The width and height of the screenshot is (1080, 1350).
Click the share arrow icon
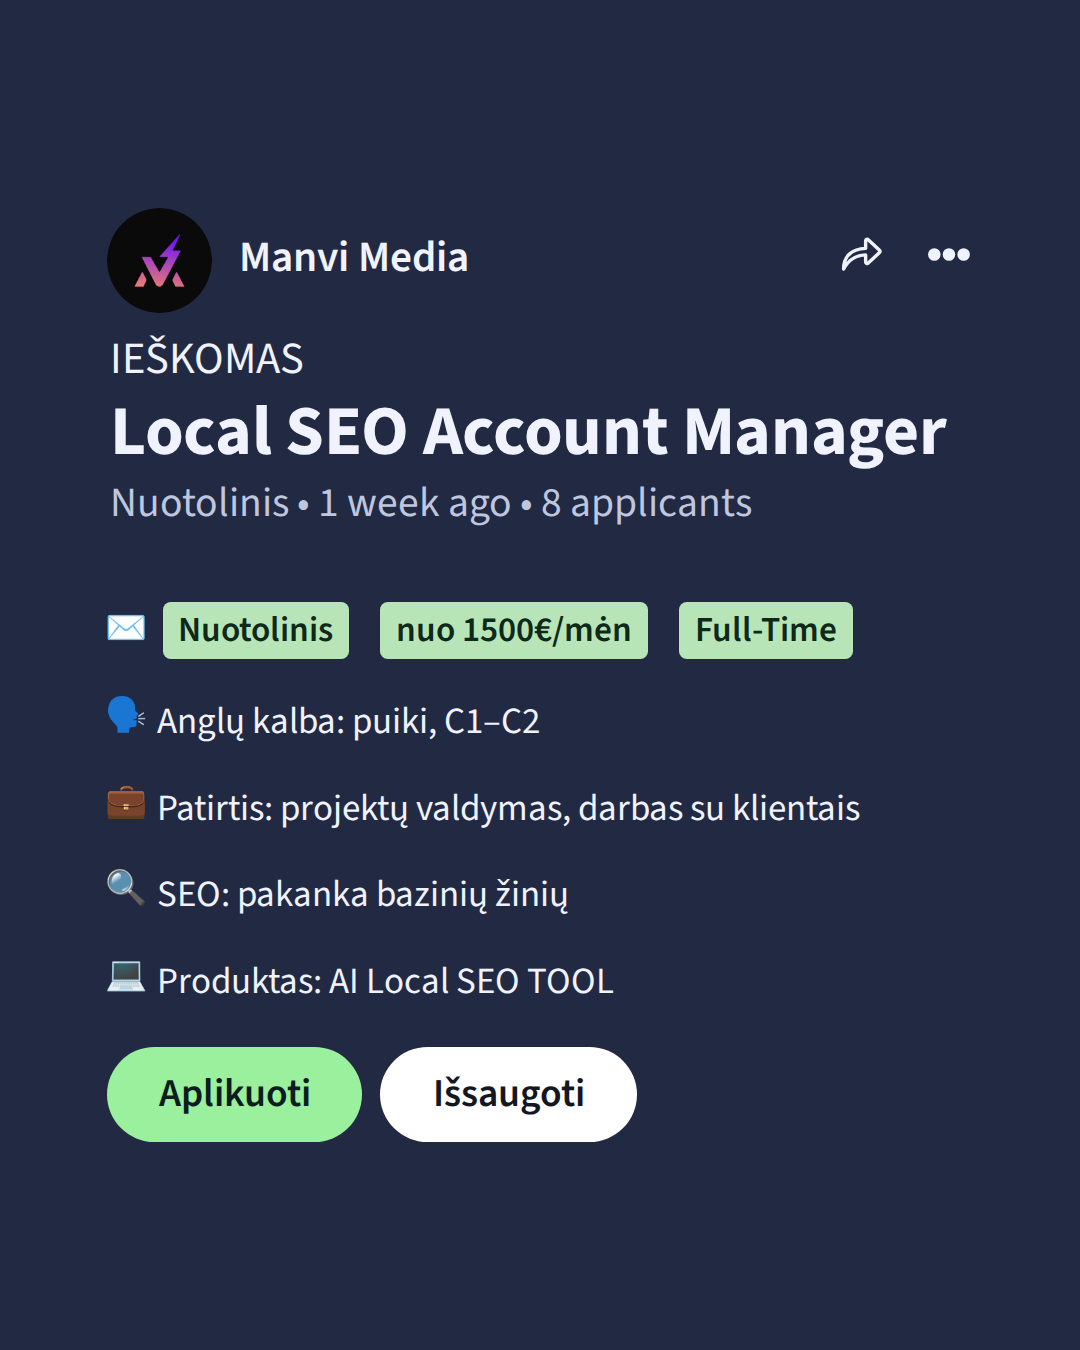point(861,255)
